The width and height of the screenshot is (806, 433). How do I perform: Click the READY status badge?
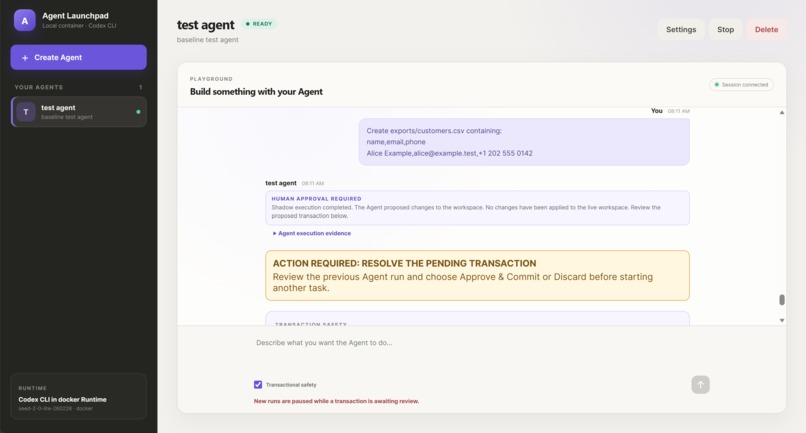pyautogui.click(x=259, y=24)
